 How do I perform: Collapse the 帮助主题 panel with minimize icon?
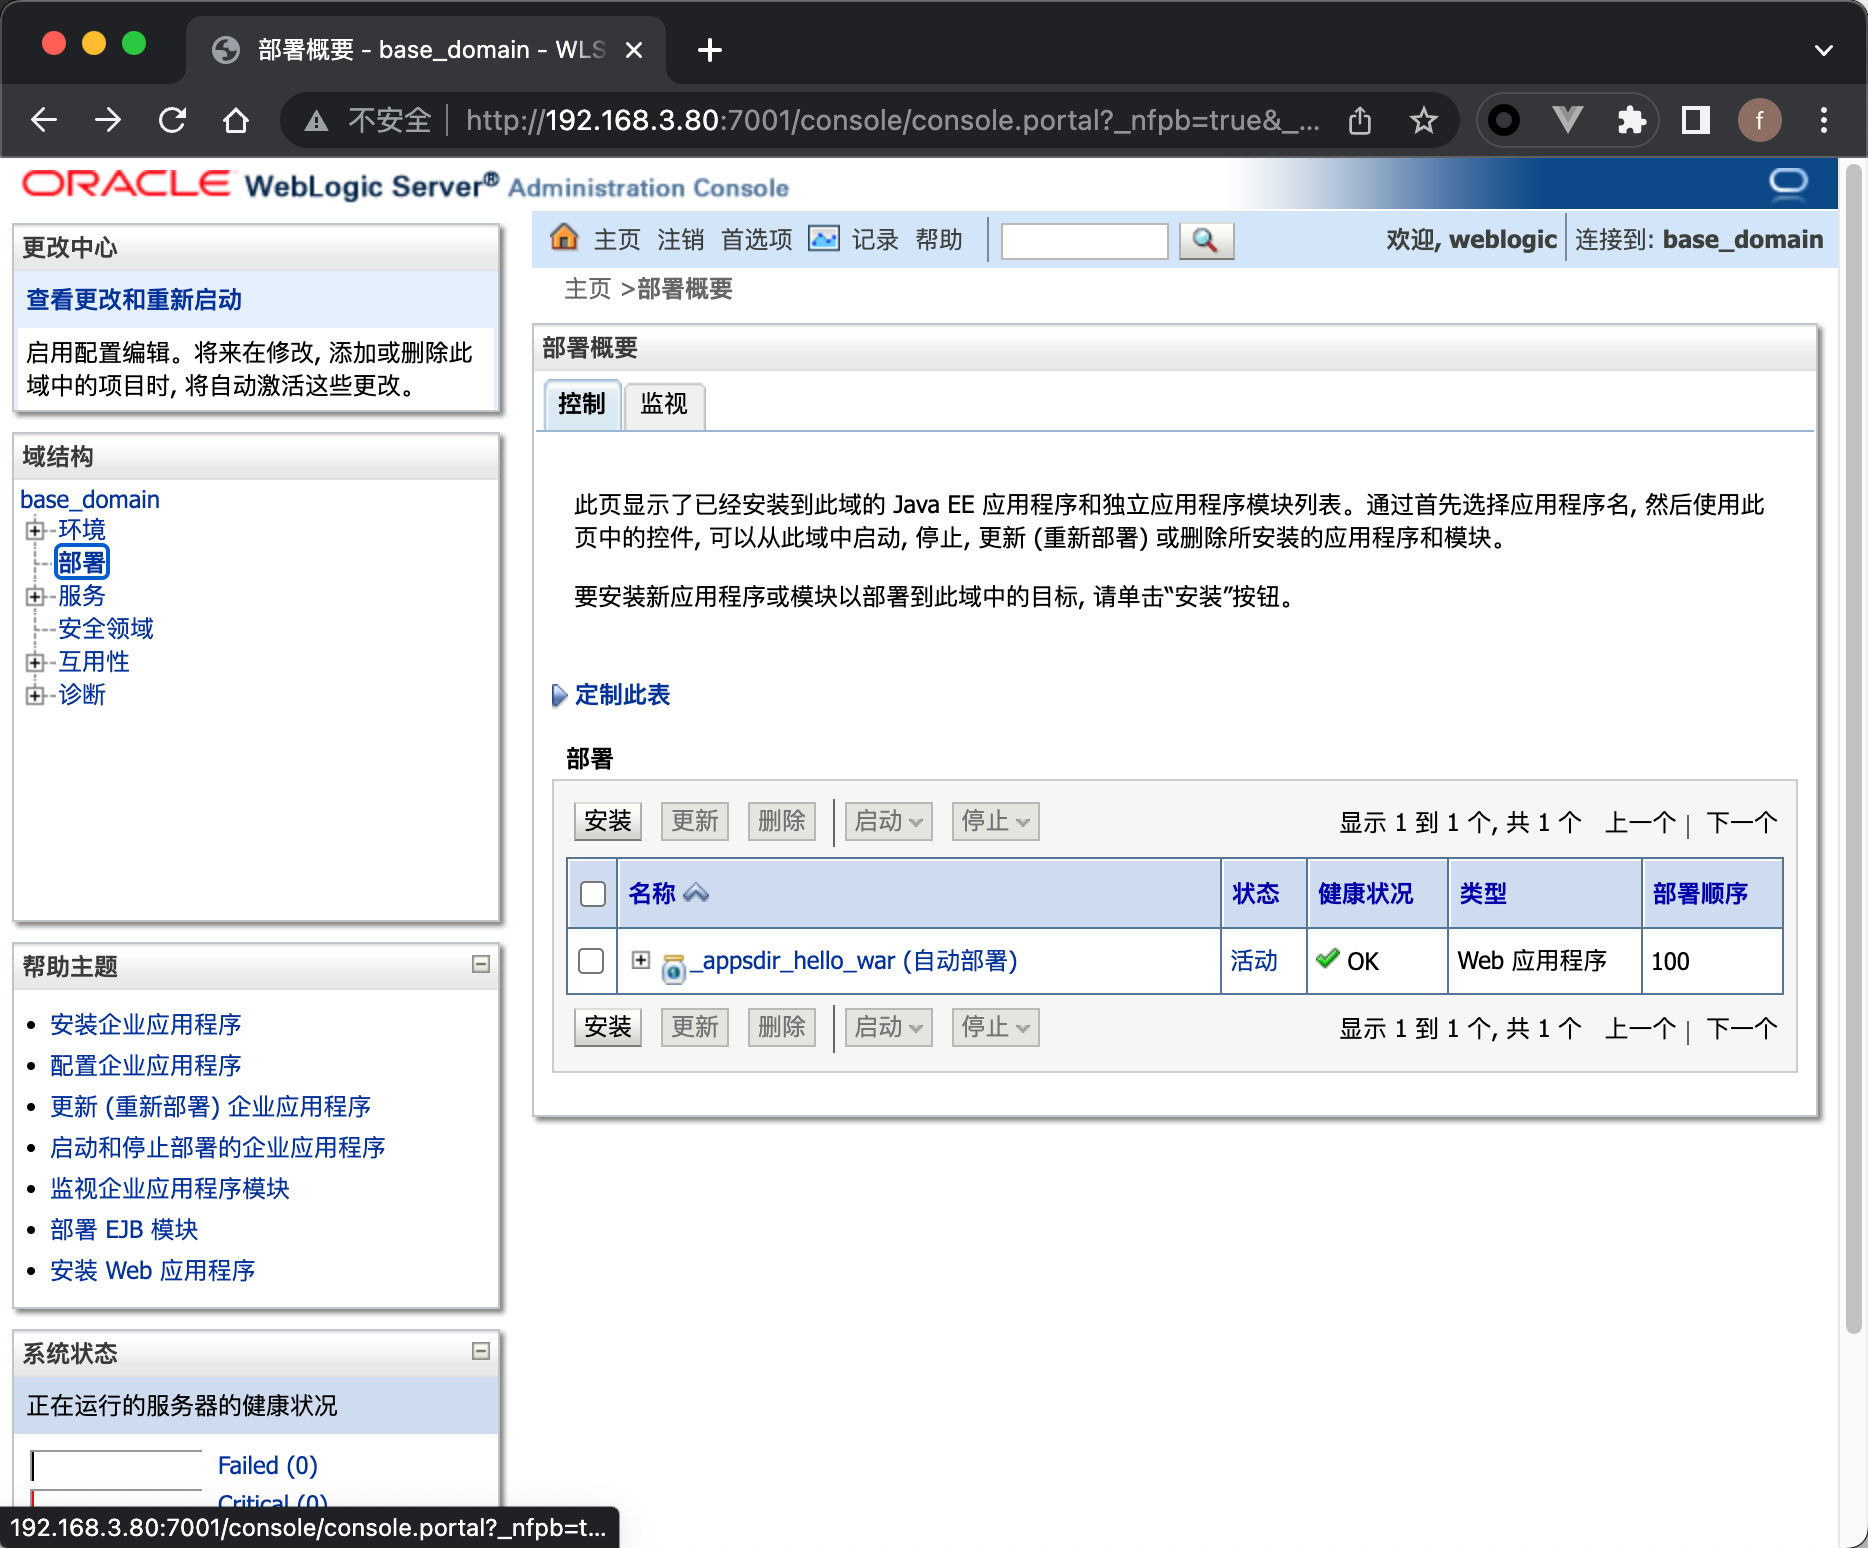coord(481,964)
